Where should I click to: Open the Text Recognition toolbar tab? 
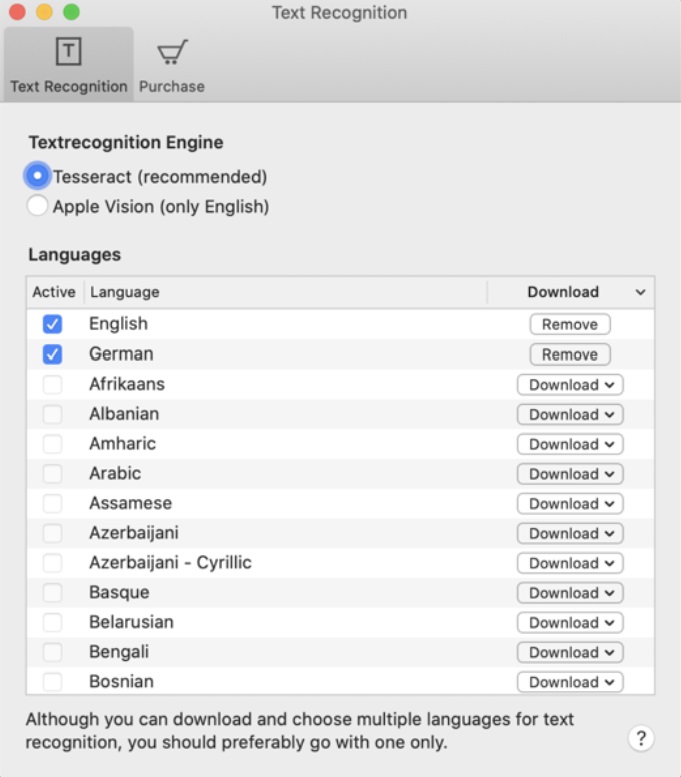tap(68, 65)
